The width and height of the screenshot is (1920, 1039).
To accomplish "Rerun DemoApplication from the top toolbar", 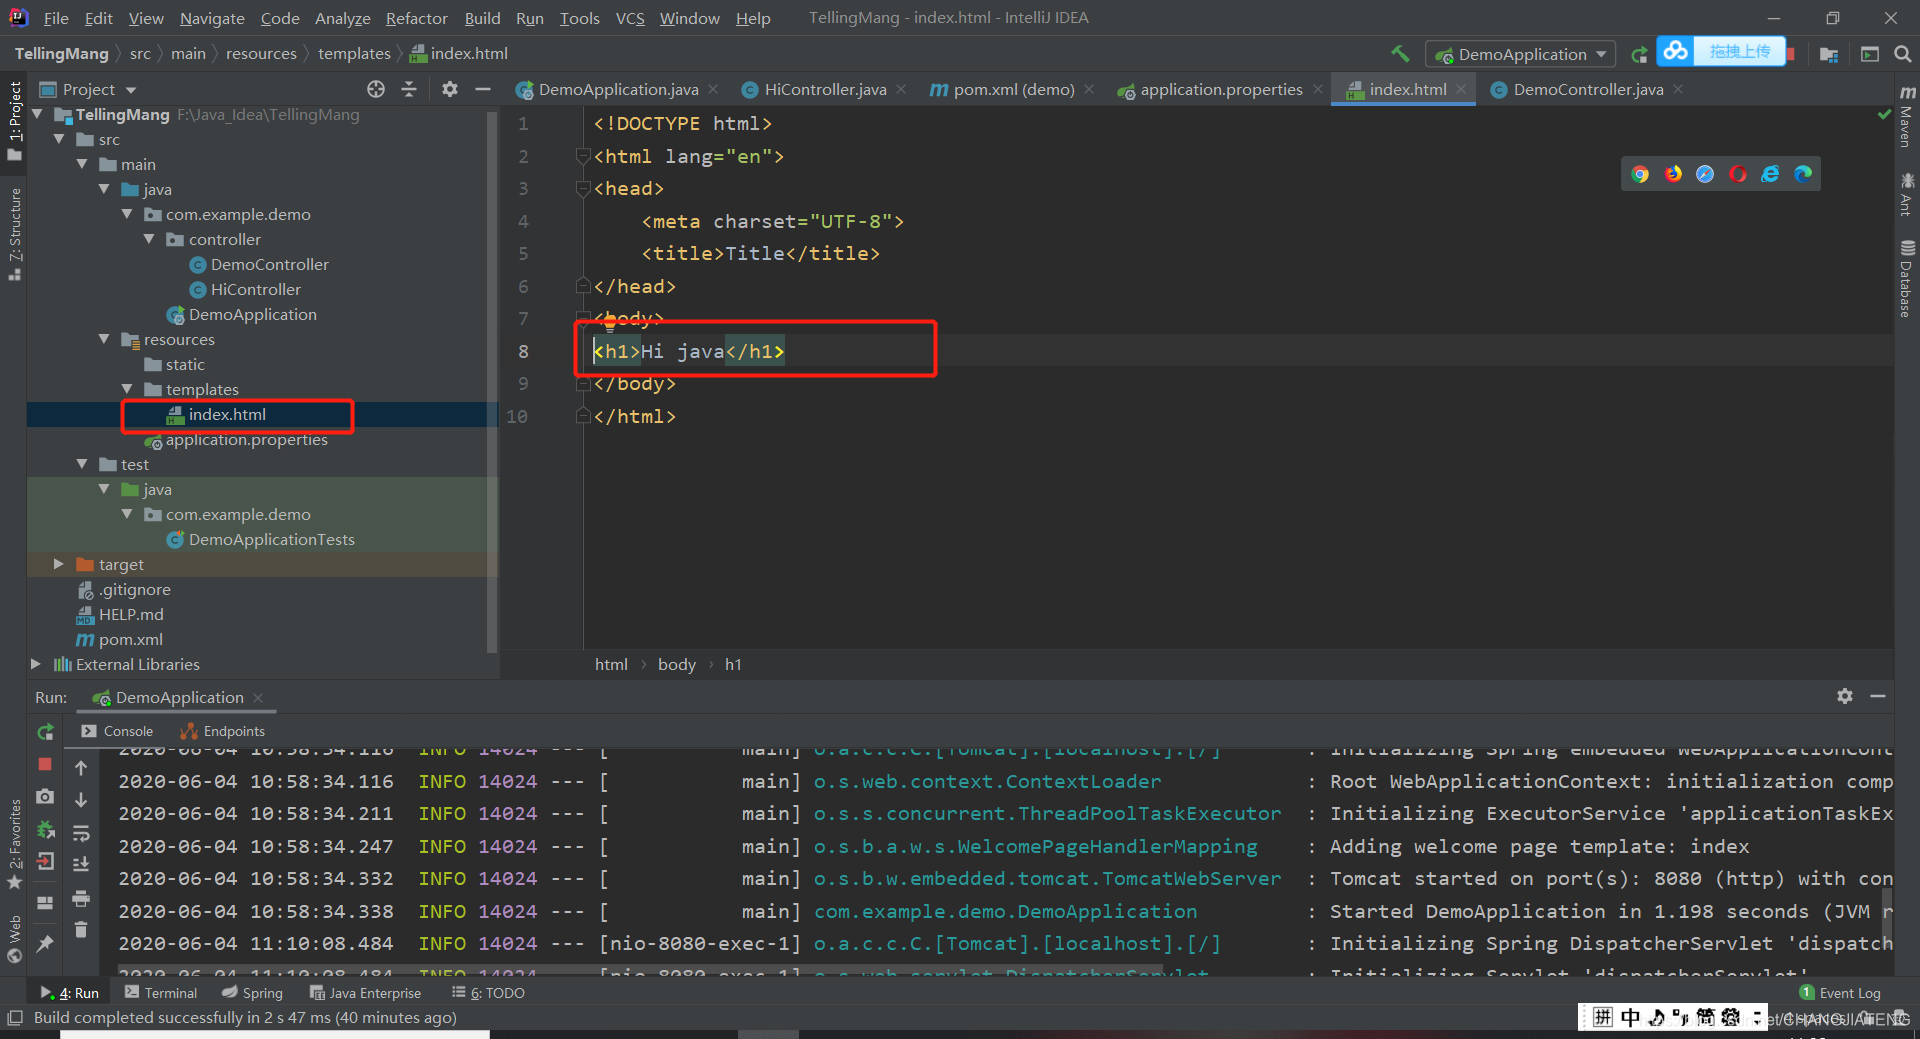I will click(x=1639, y=54).
